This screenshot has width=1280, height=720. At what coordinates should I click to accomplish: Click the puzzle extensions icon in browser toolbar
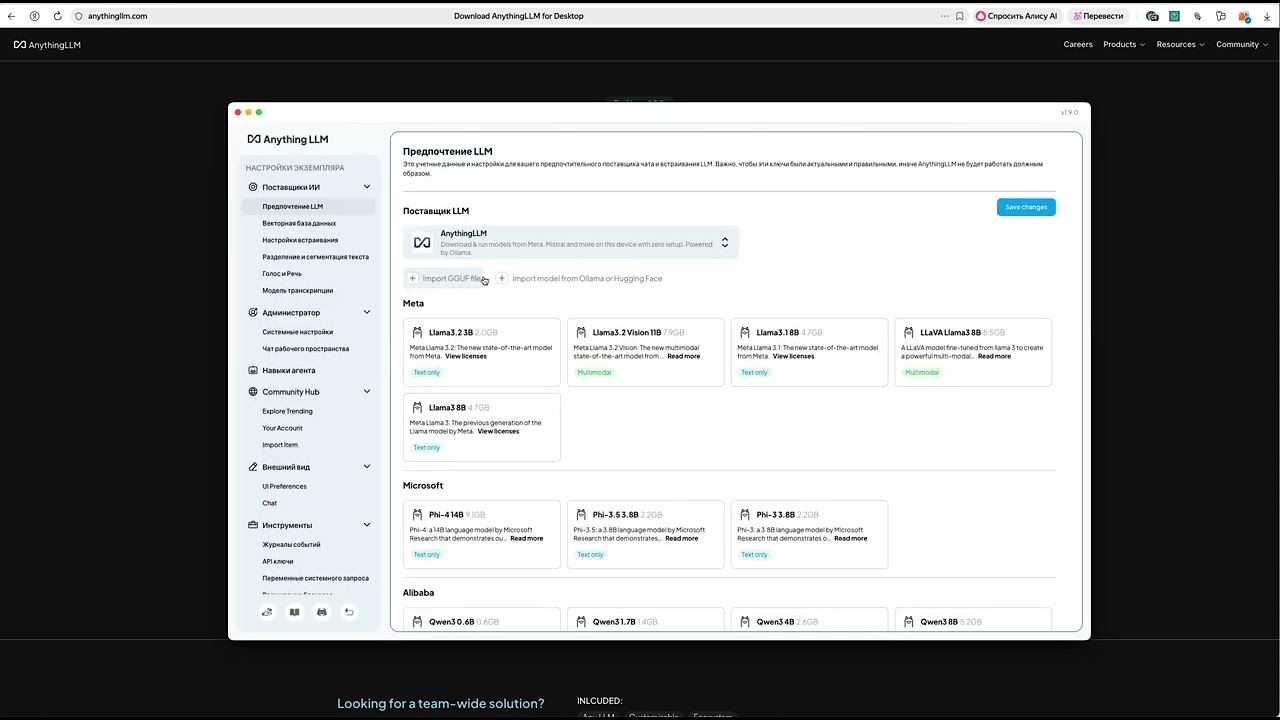coord(1221,16)
